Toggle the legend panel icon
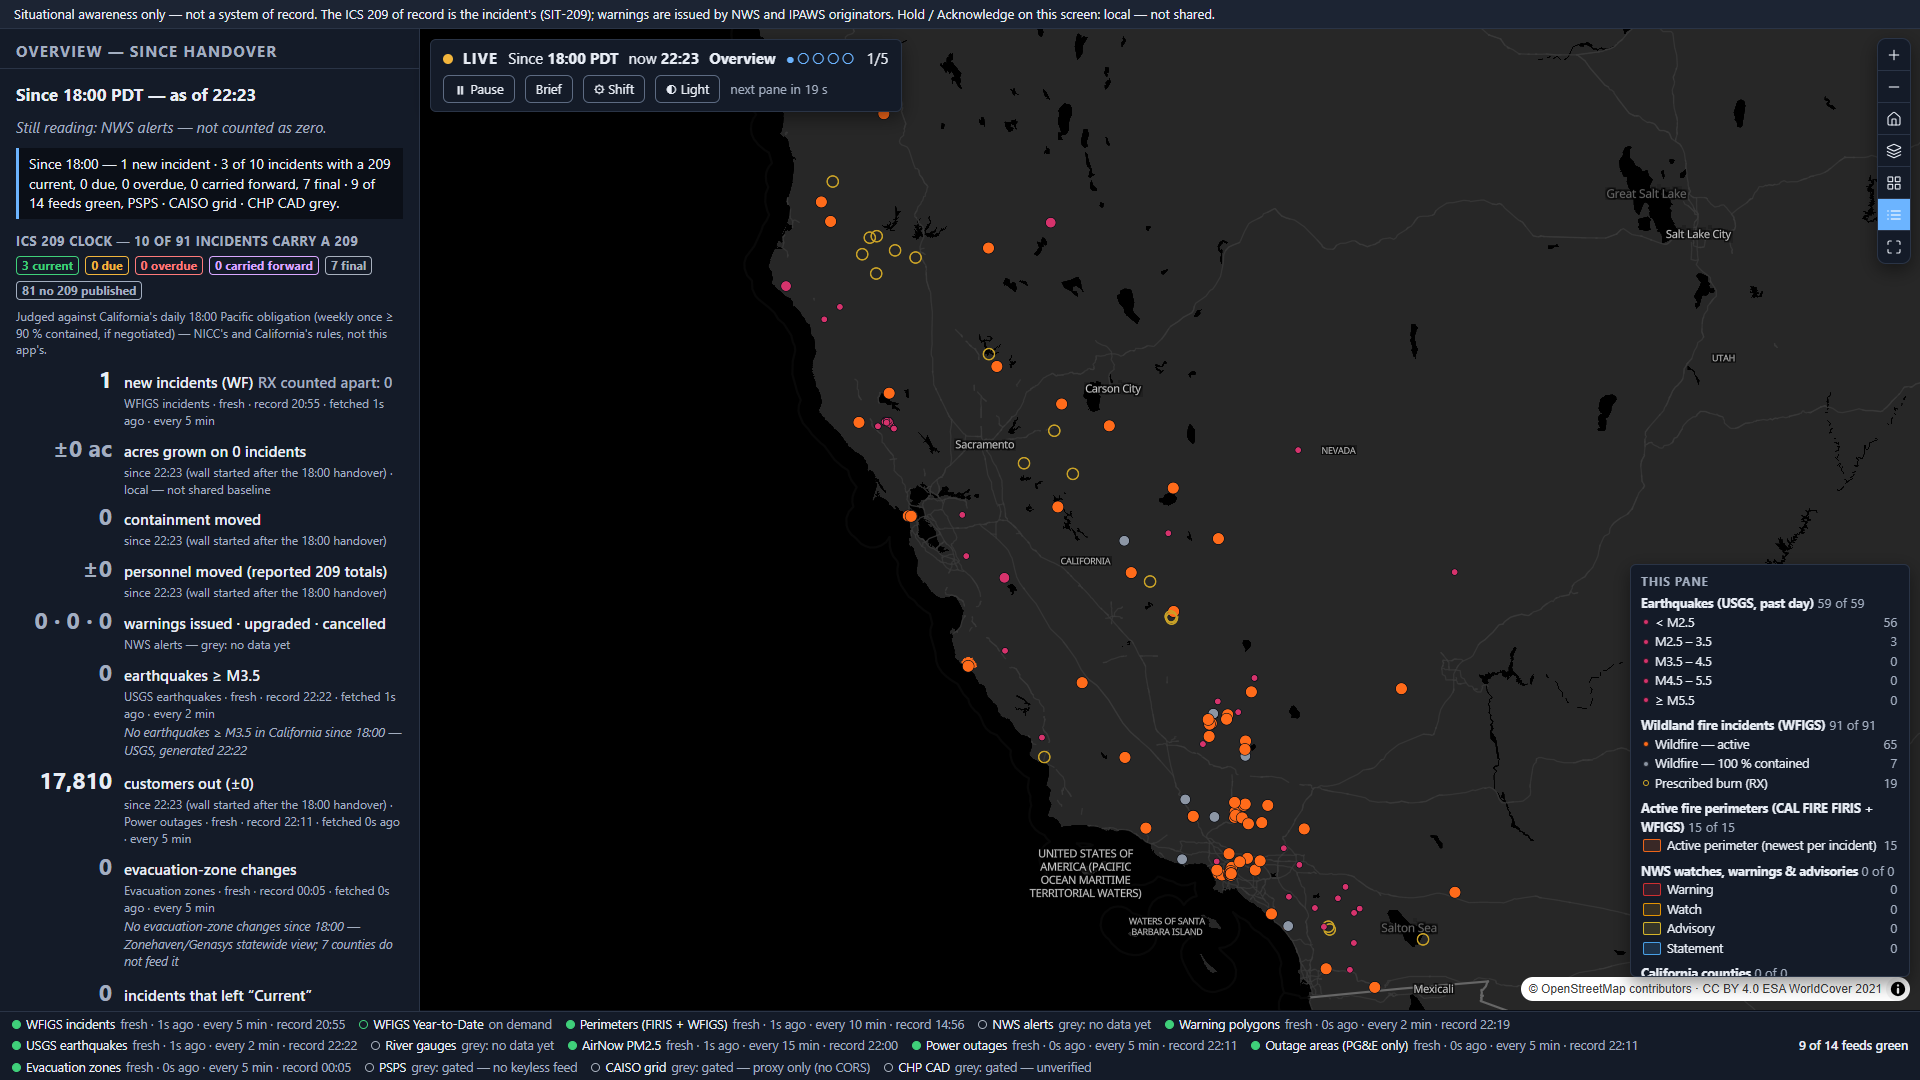Image resolution: width=1920 pixels, height=1080 pixels. point(1894,215)
